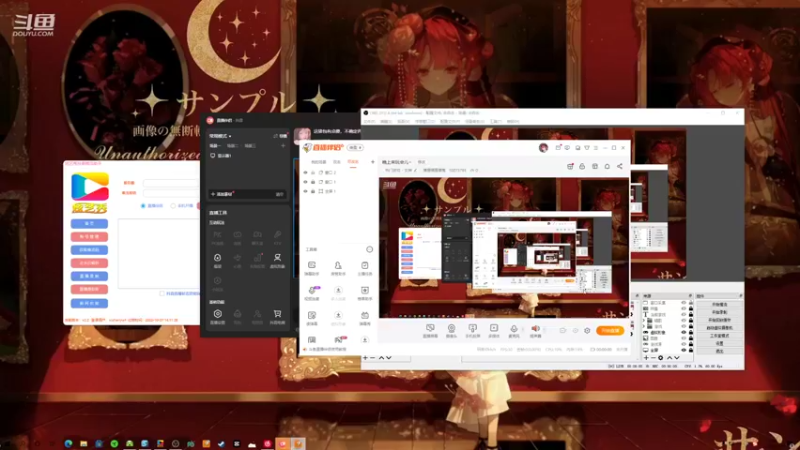Click the user management icon in dark window
Screen dimensions: 800x450
[257, 314]
